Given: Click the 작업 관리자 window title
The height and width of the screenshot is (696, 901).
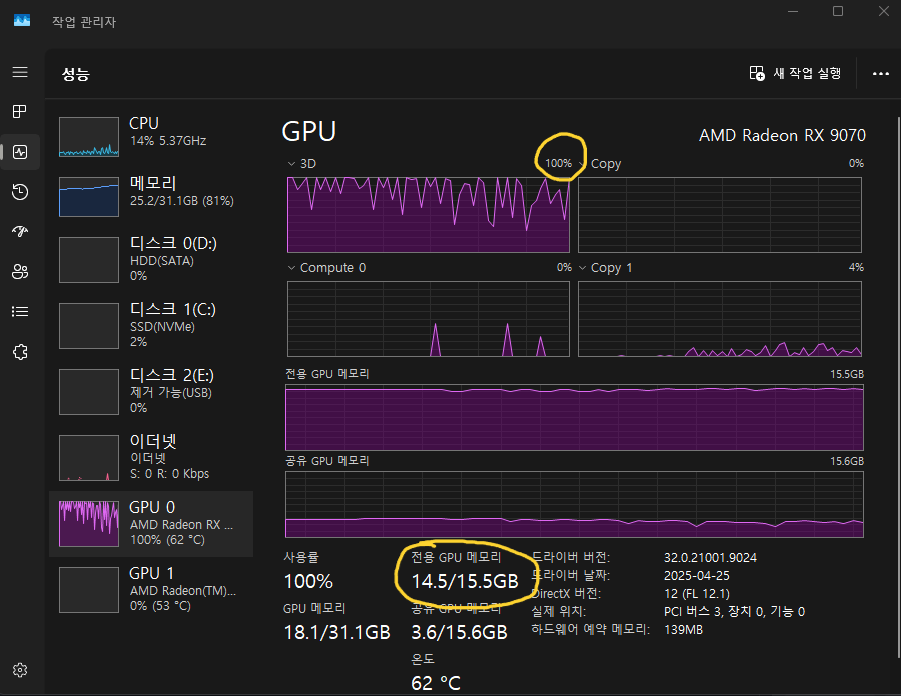Looking at the screenshot, I should point(84,22).
